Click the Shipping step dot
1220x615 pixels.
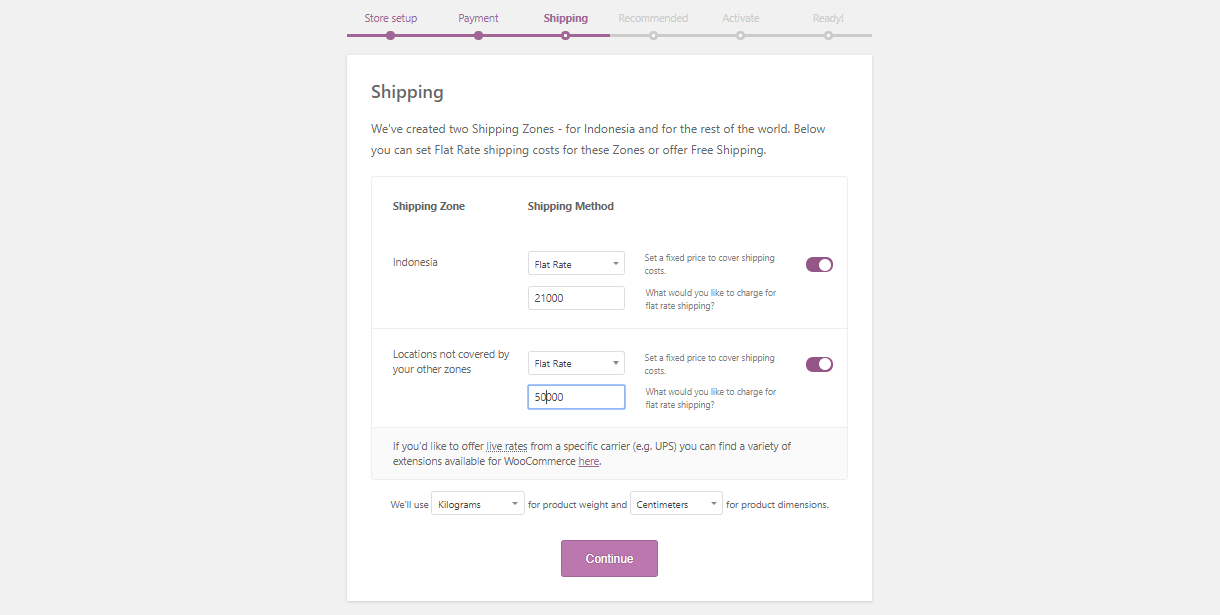[565, 36]
